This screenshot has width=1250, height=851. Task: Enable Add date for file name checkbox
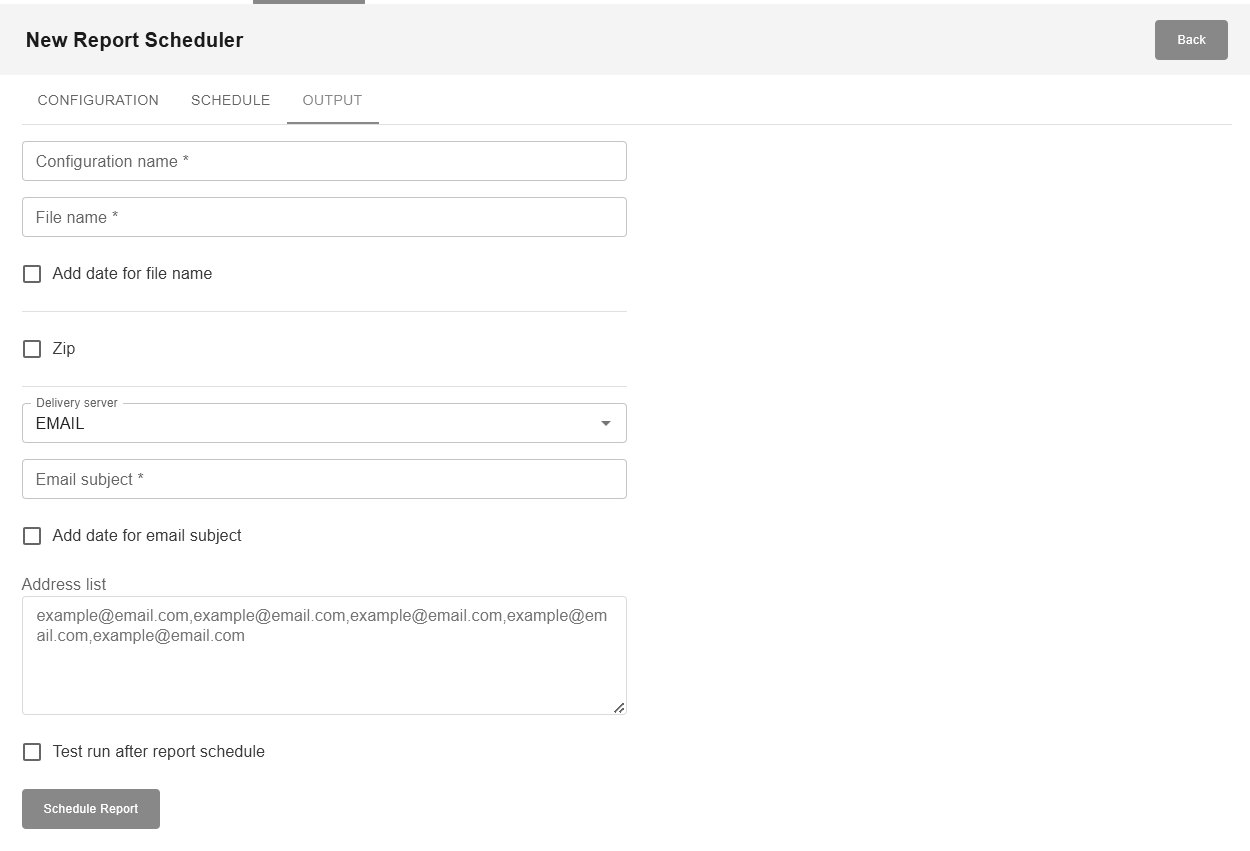coord(32,274)
